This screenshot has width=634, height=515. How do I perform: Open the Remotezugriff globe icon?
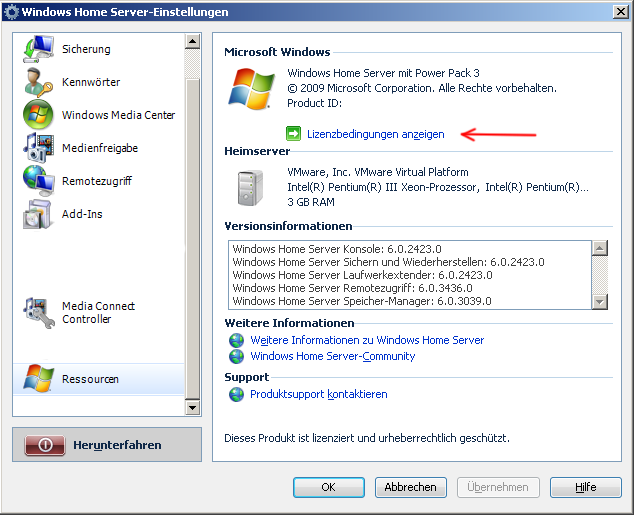coord(38,181)
